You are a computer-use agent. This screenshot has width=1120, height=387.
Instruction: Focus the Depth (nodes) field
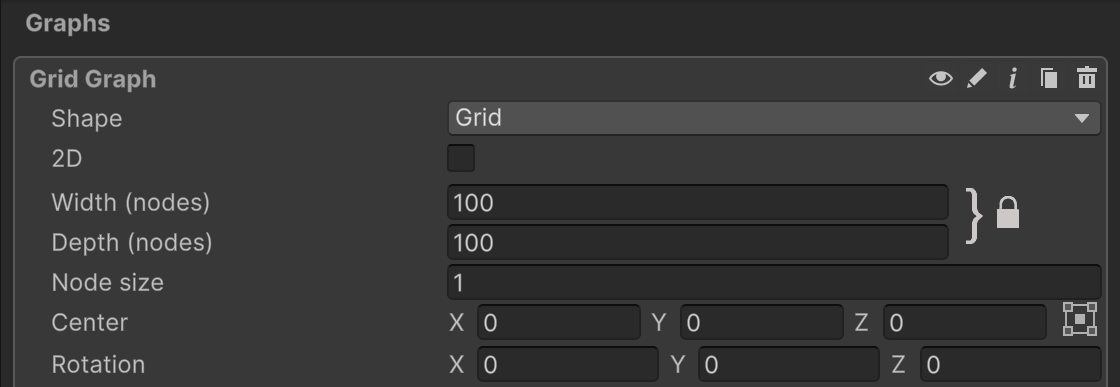698,243
